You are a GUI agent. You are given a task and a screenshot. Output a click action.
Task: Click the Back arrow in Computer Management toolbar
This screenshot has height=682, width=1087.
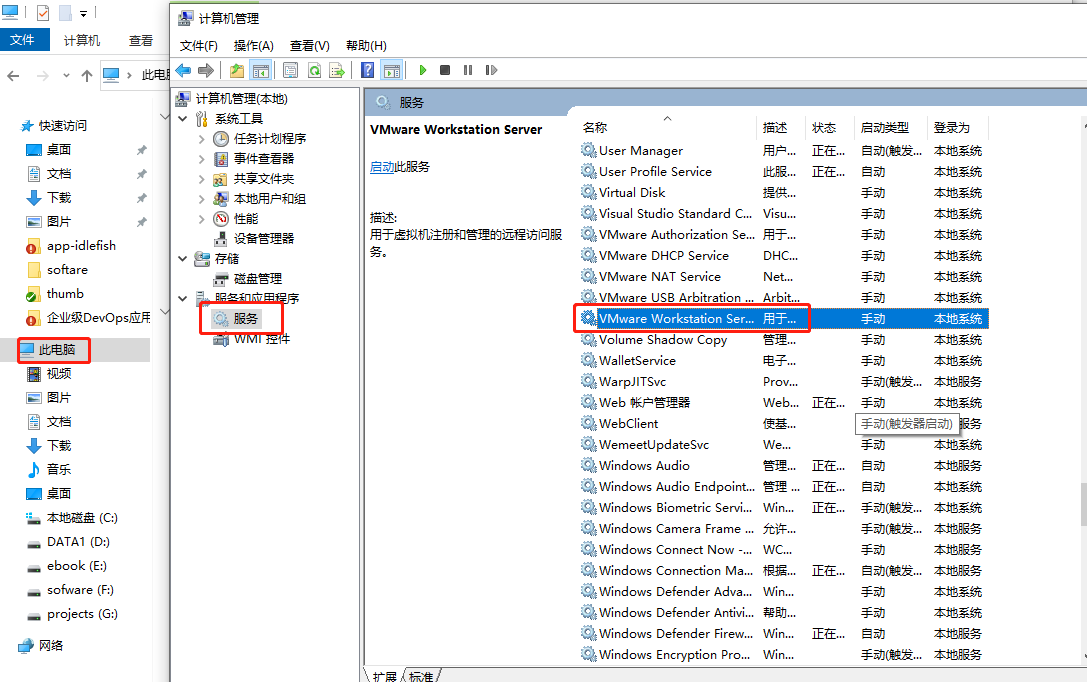tap(183, 70)
